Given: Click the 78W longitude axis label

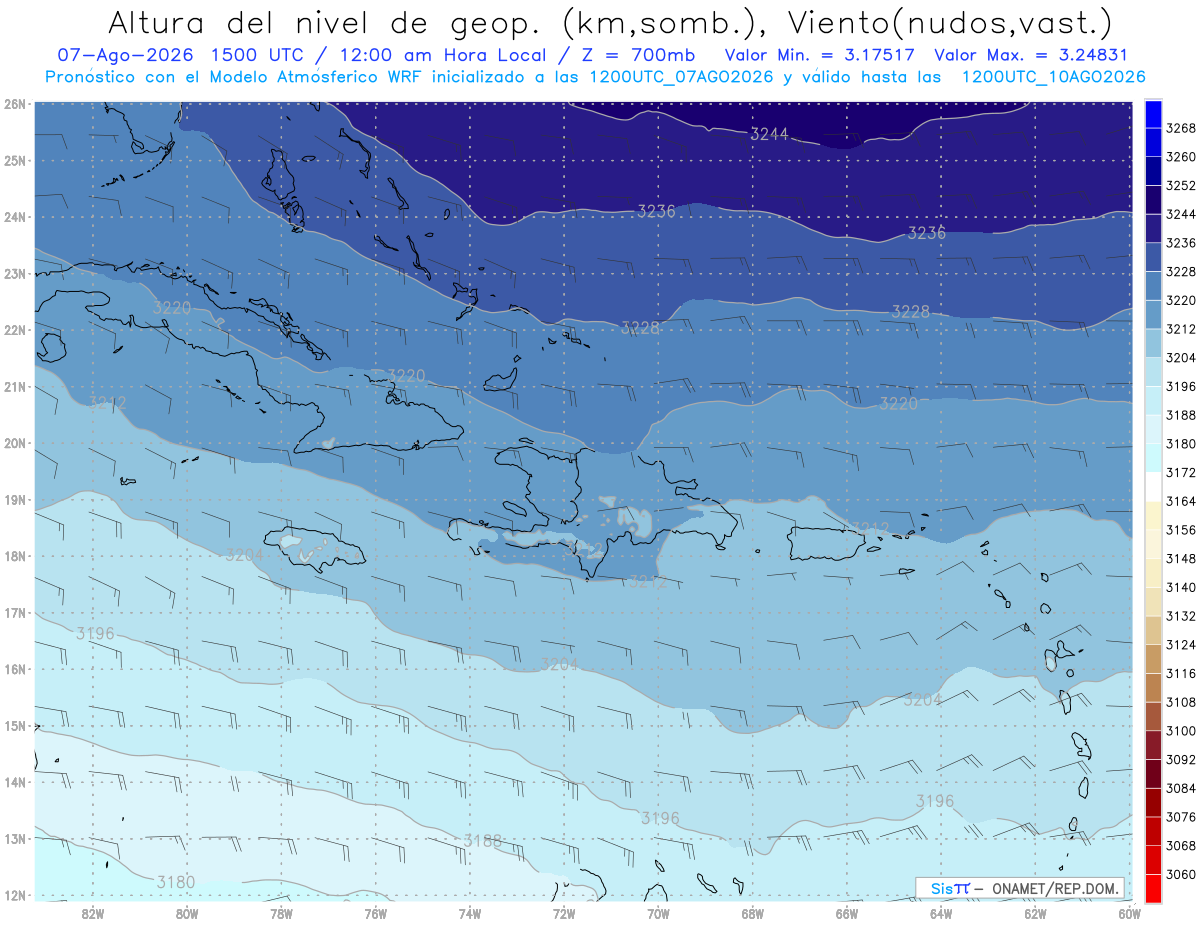Looking at the screenshot, I should [x=281, y=912].
